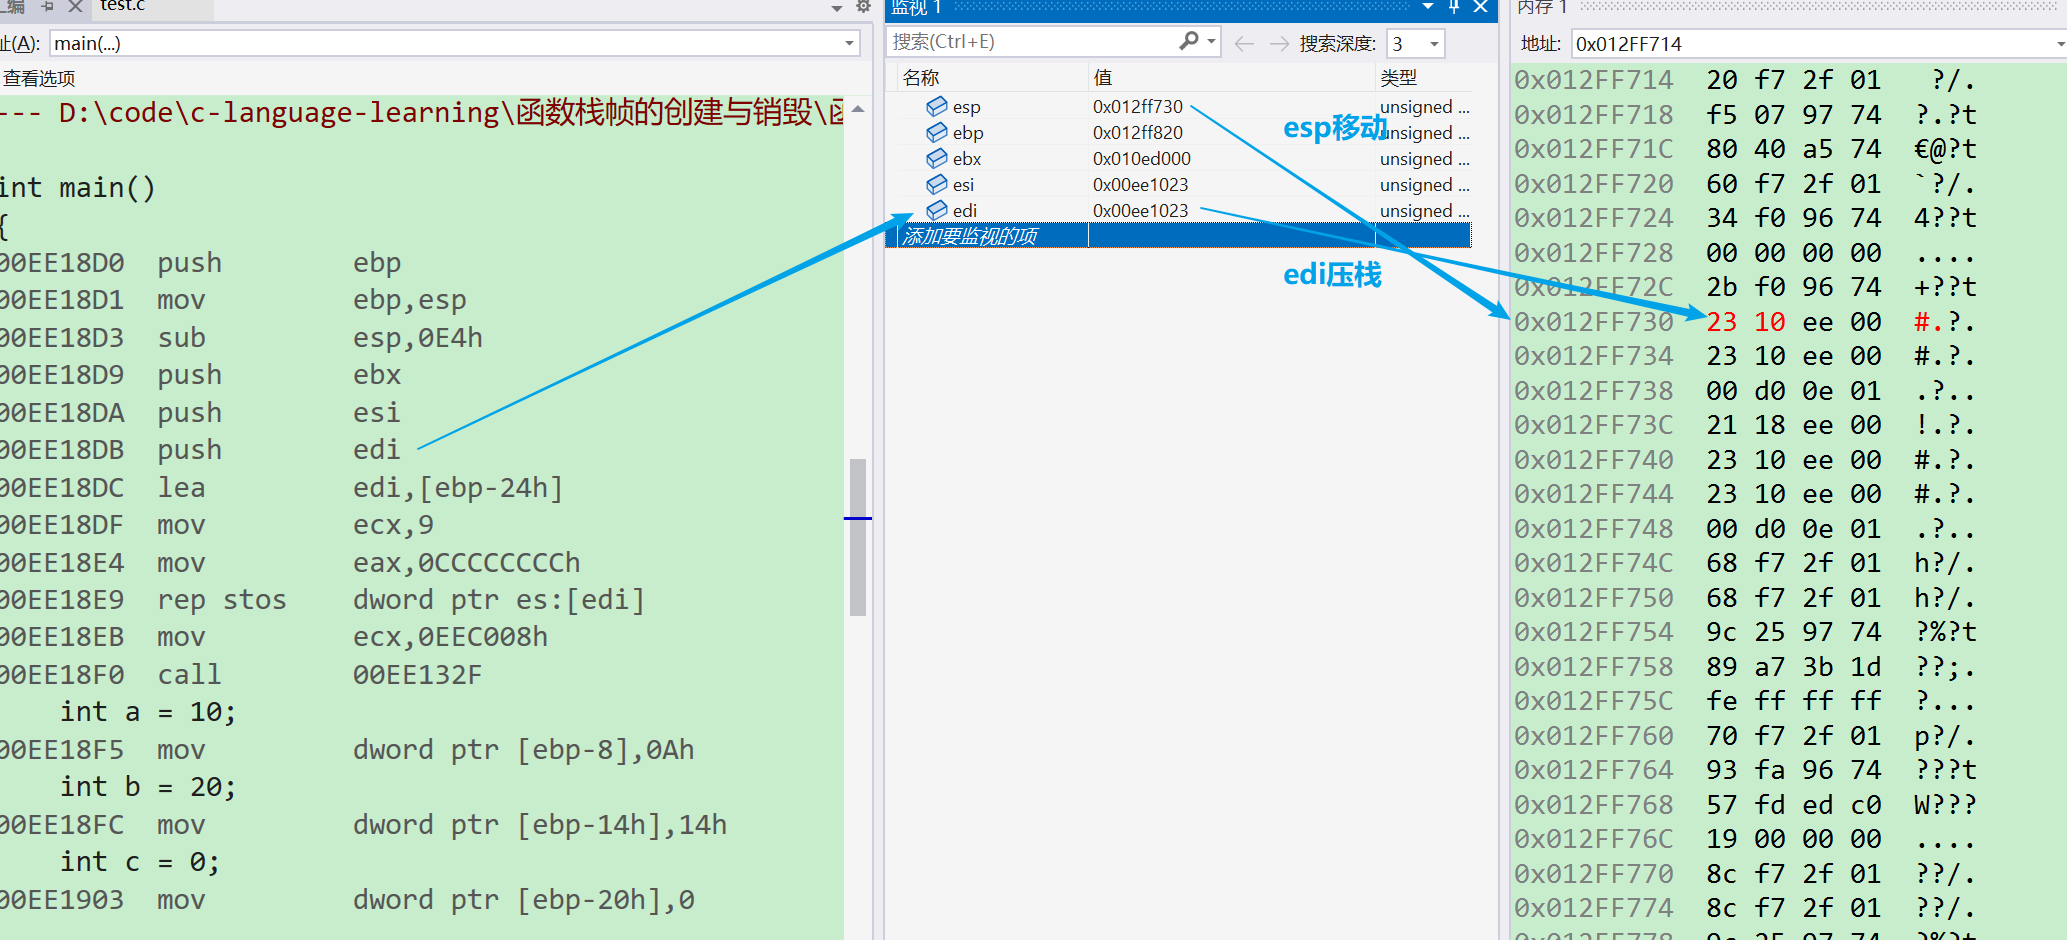Open the document tab settings gear
2067x940 pixels.
click(x=864, y=7)
